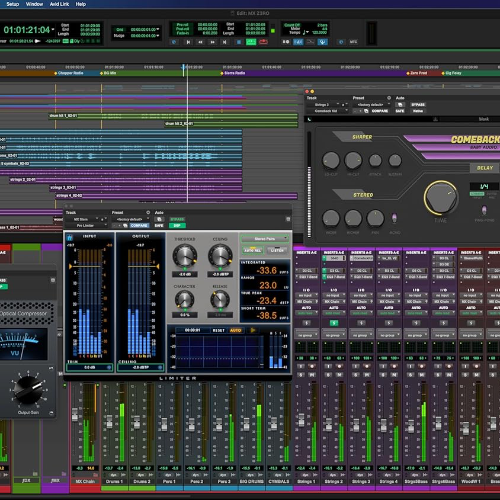Click the red Record transport button

[263, 42]
